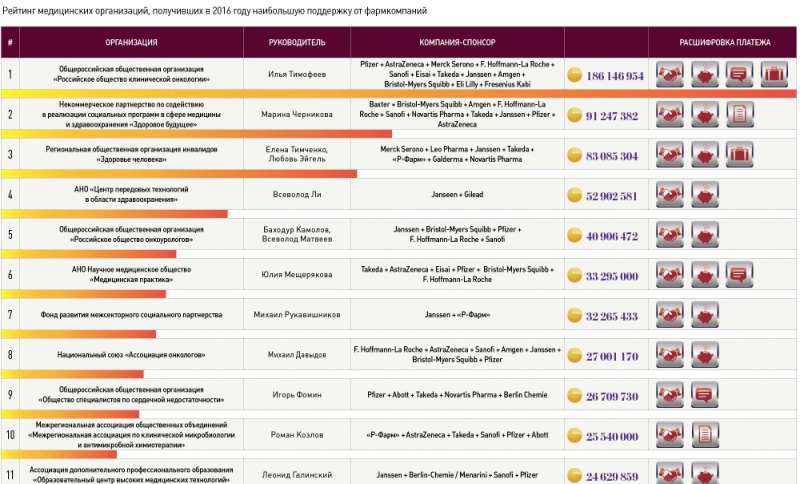Click the handshake icon in row 6
This screenshot has width=800, height=484.
tap(670, 275)
